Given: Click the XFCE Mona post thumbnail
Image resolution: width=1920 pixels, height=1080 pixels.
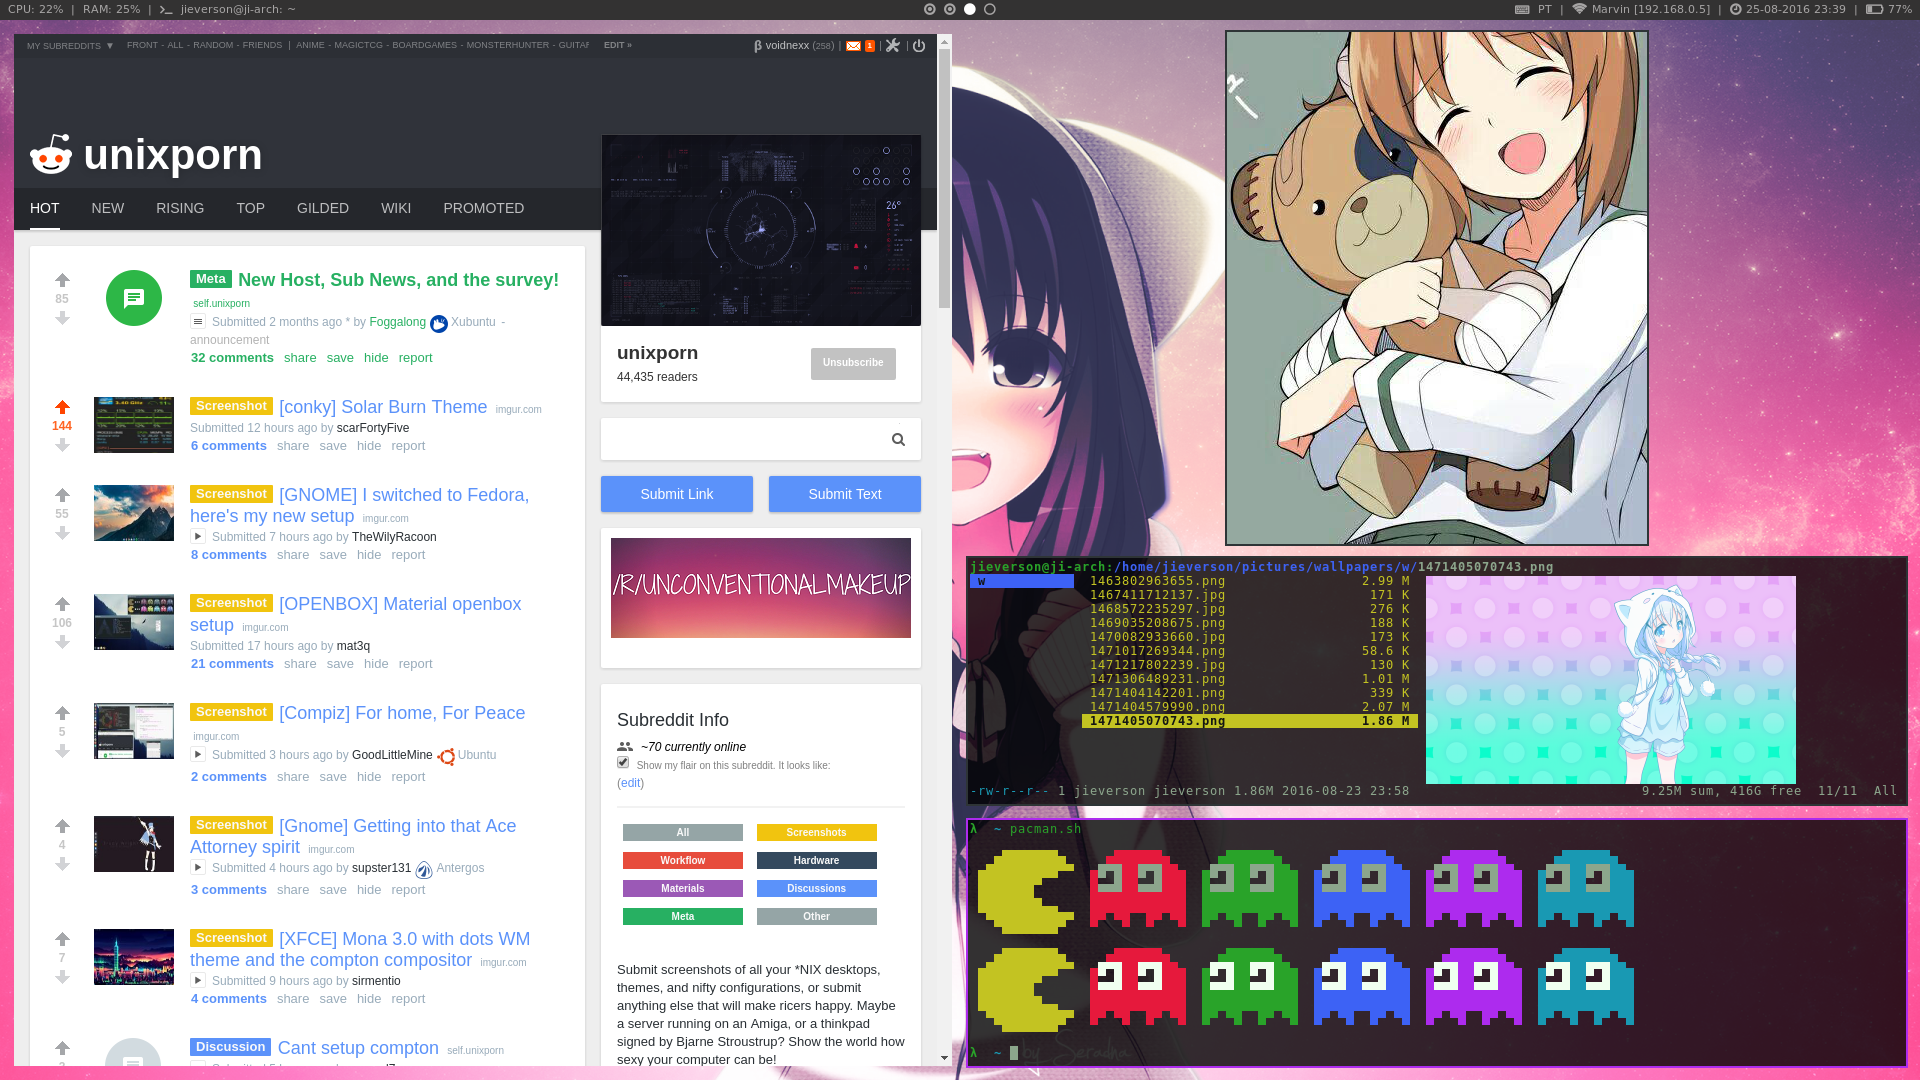Looking at the screenshot, I should tap(134, 957).
